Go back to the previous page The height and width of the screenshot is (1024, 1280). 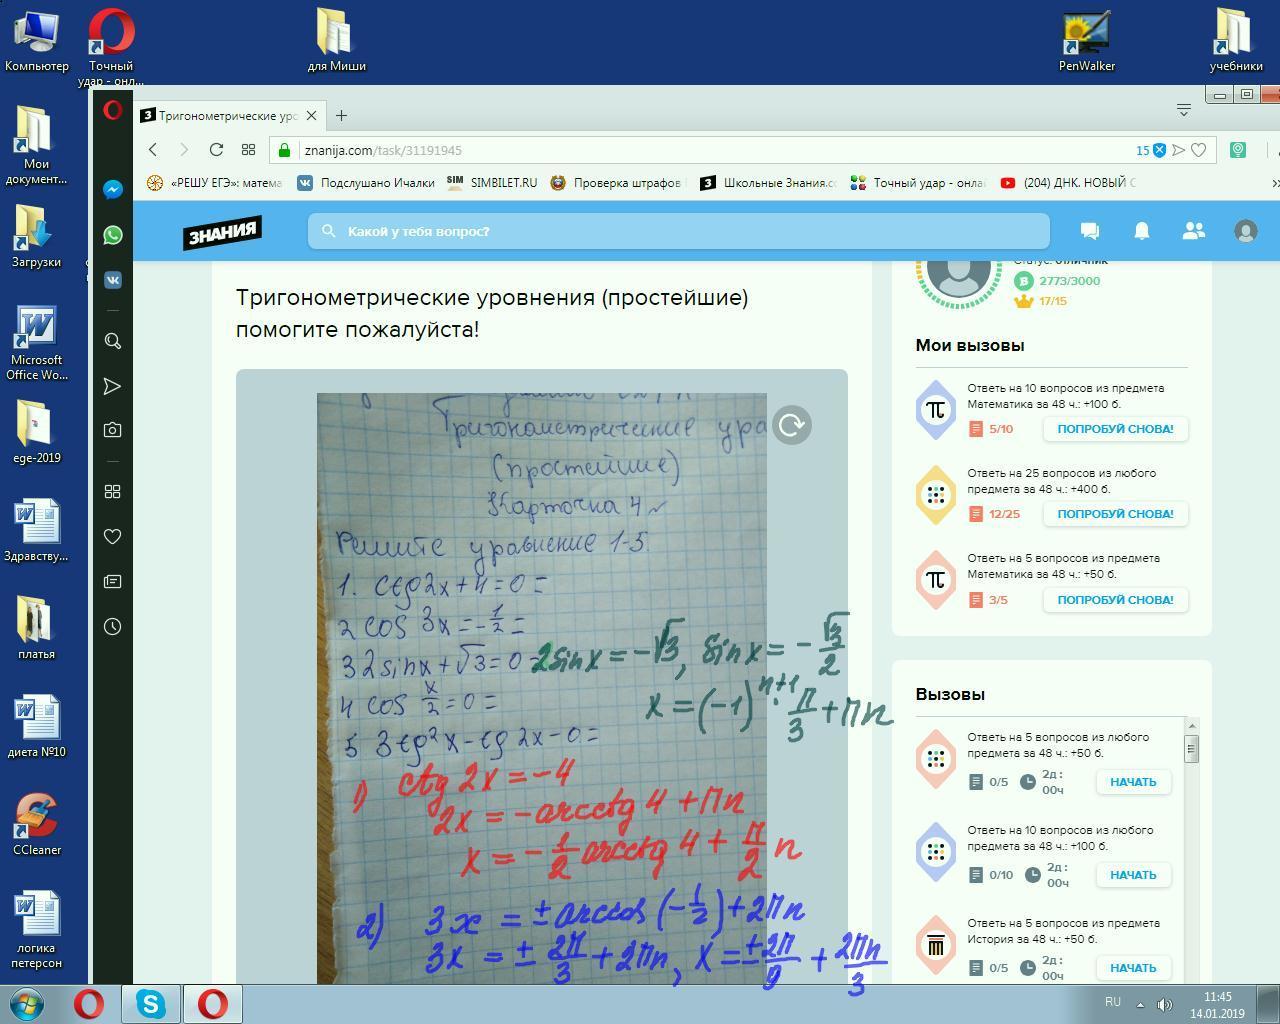(153, 150)
